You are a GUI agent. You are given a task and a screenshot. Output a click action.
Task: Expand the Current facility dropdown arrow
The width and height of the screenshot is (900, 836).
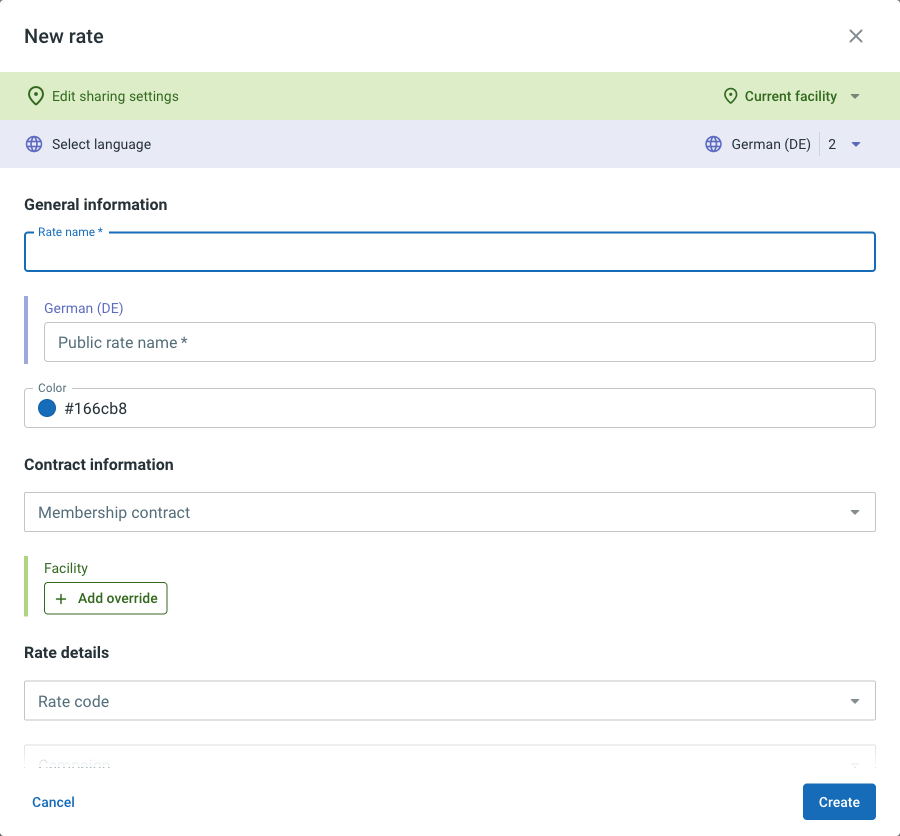(855, 96)
